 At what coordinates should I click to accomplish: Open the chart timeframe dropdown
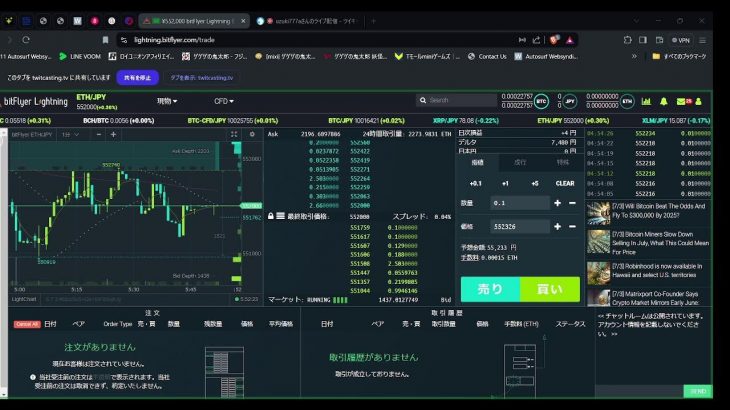(x=70, y=134)
